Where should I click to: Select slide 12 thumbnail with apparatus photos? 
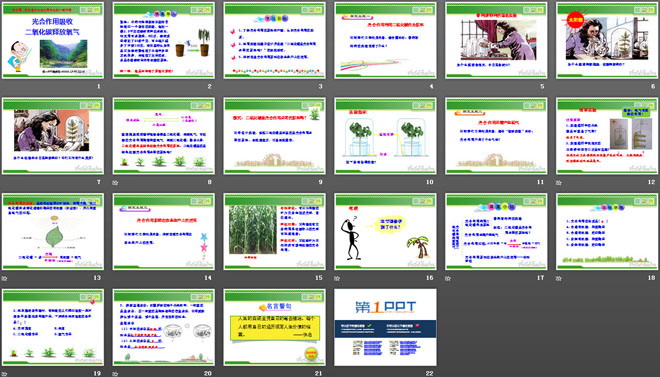coord(607,136)
